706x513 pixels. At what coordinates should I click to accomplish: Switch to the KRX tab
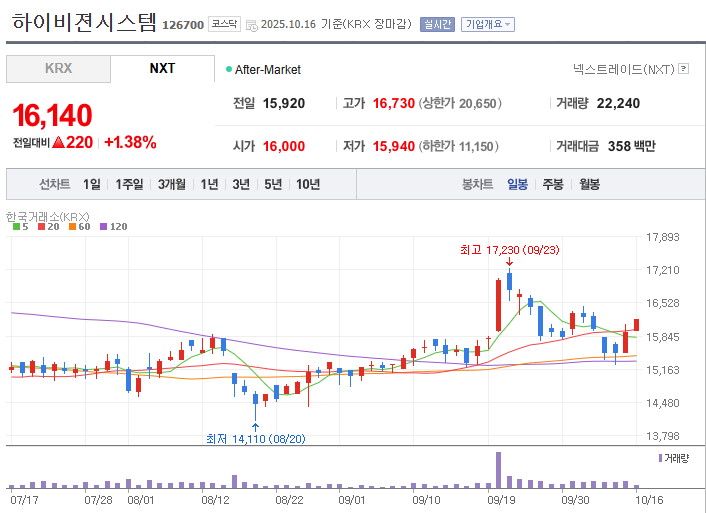(58, 68)
